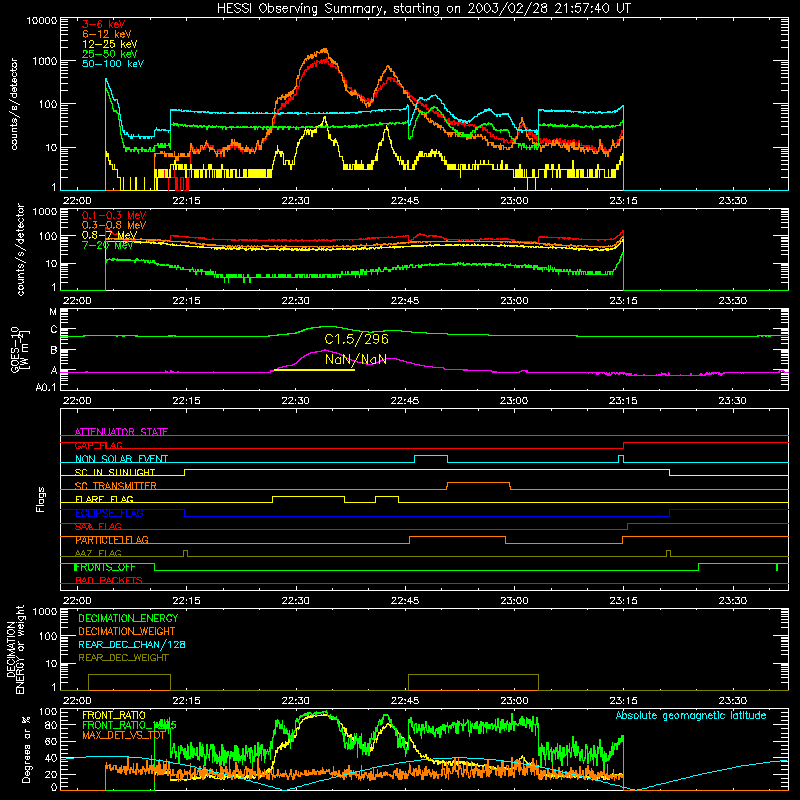Click the GOES-10 axis label
Viewport: 800px width, 800px height.
pyautogui.click(x=20, y=350)
